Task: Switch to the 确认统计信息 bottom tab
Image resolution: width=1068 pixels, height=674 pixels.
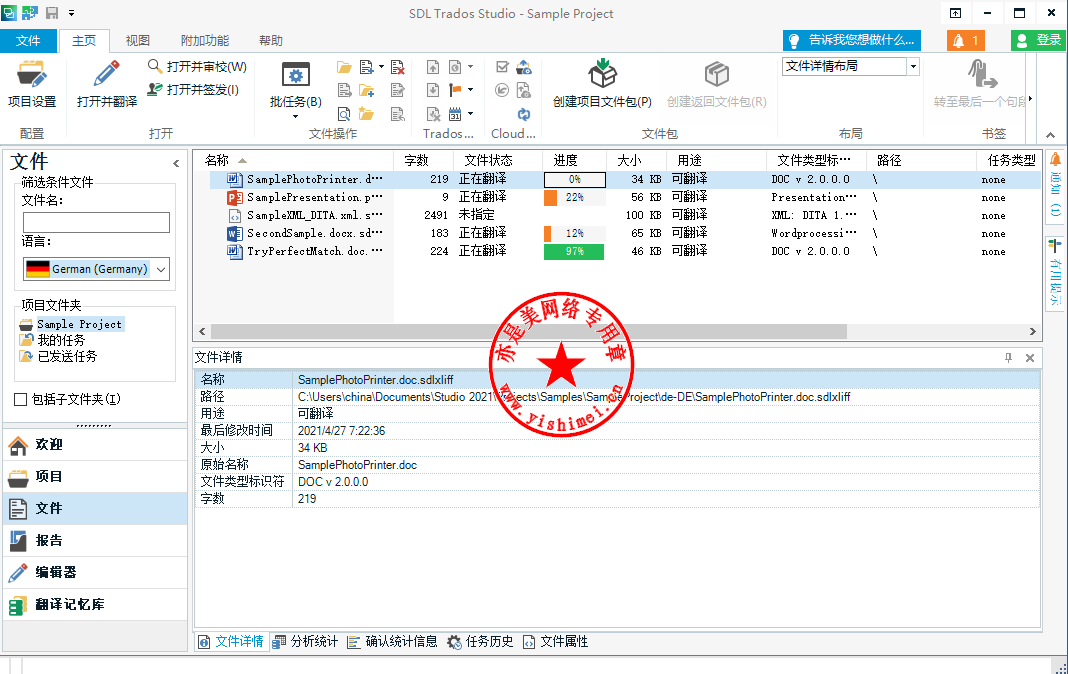Action: tap(392, 642)
